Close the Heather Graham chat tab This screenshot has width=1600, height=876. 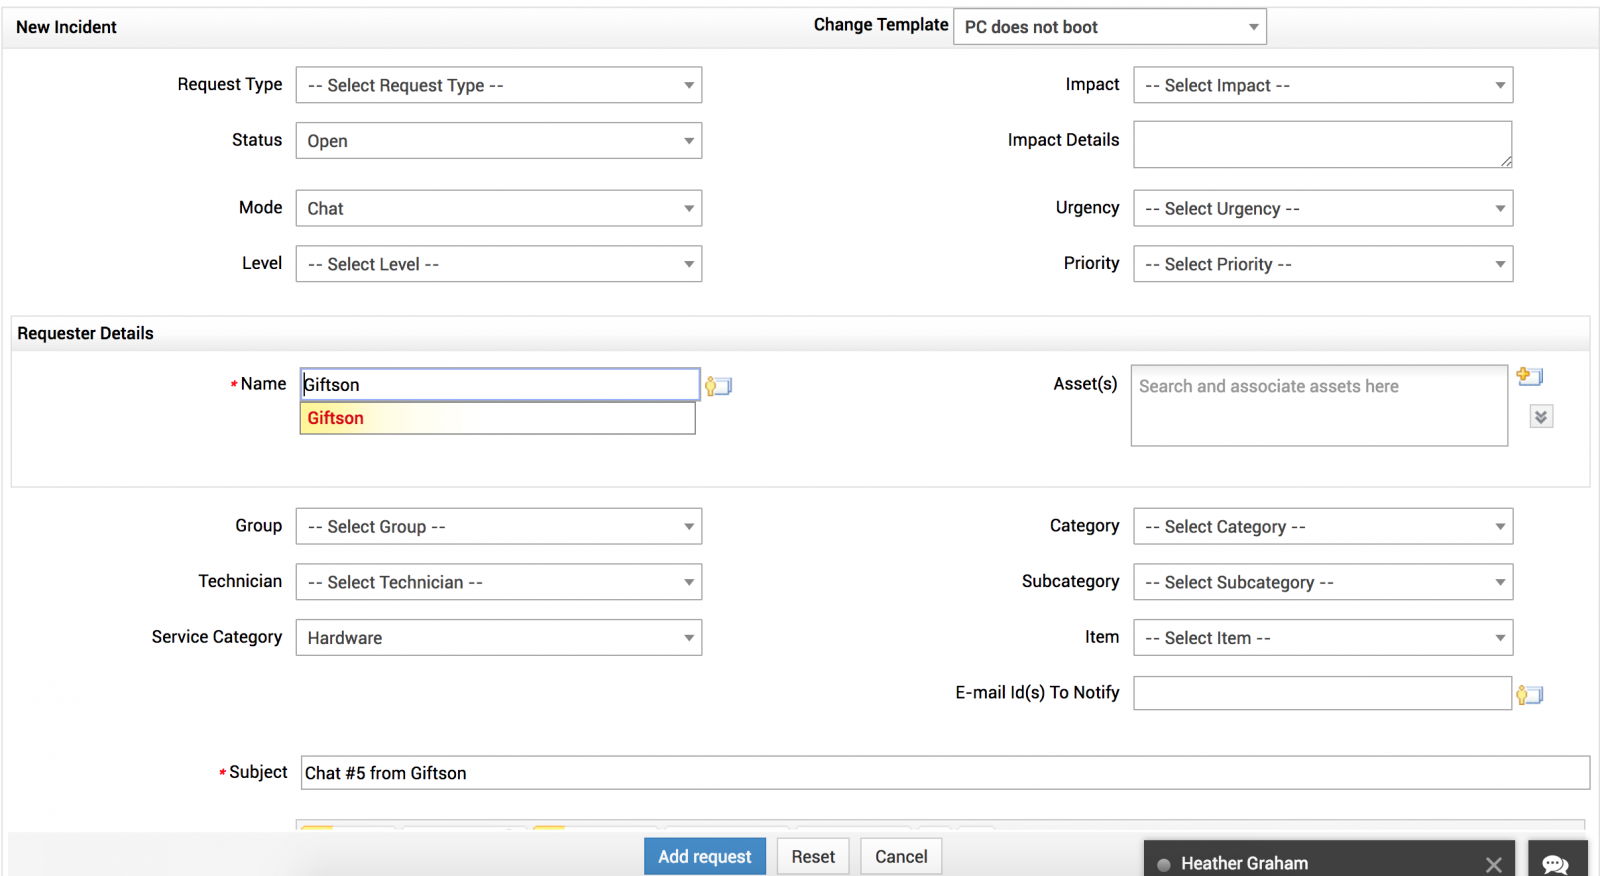point(1493,864)
